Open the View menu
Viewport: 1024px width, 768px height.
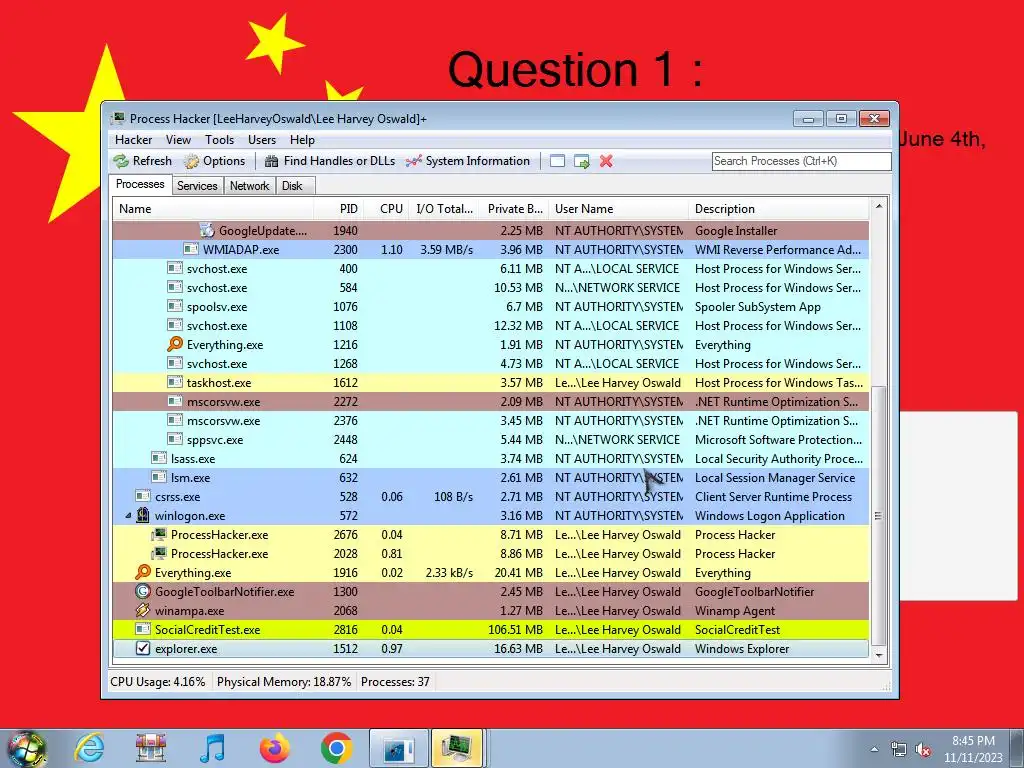click(x=178, y=140)
